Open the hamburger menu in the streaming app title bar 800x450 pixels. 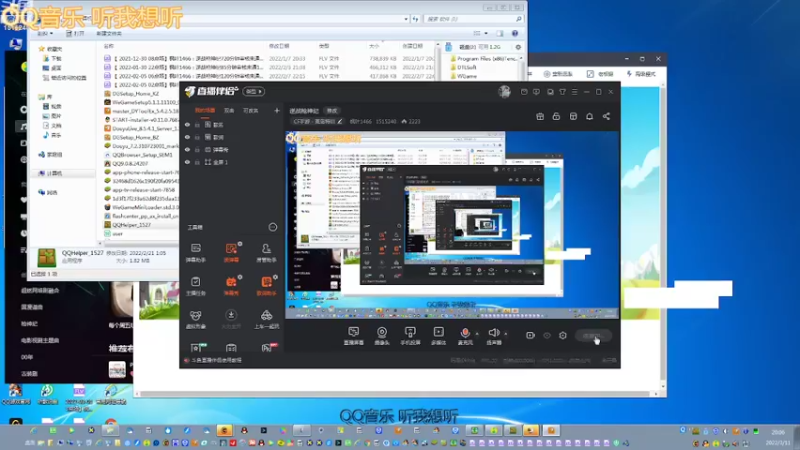pyautogui.click(x=574, y=92)
